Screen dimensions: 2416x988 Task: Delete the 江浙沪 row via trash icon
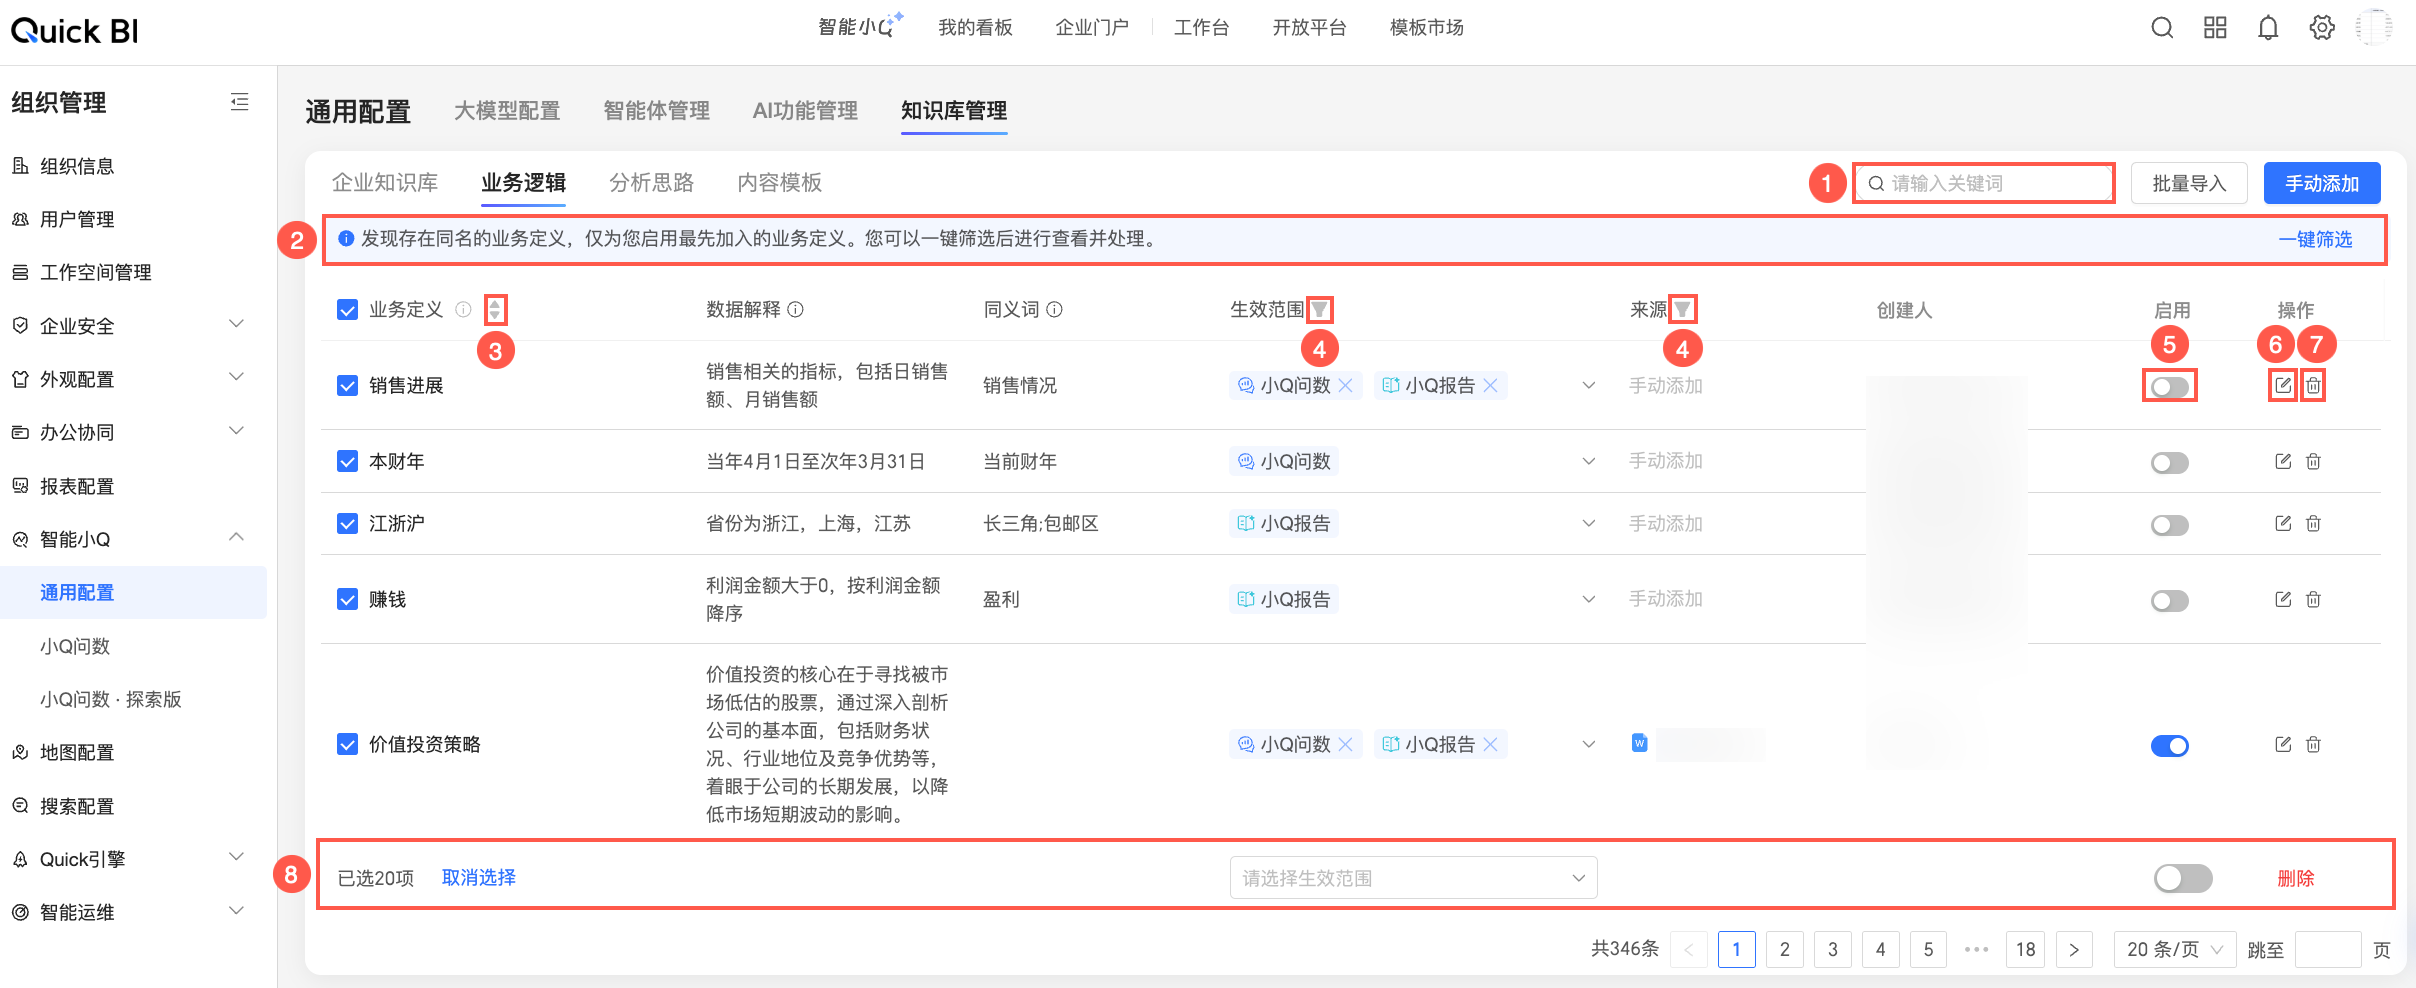(2313, 523)
